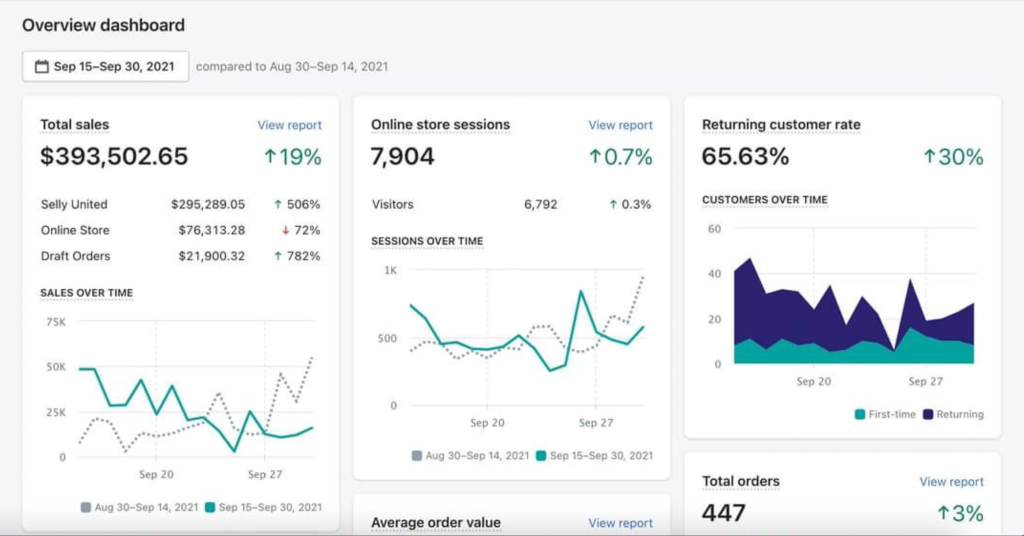Click the calendar icon in date button

tap(41, 67)
